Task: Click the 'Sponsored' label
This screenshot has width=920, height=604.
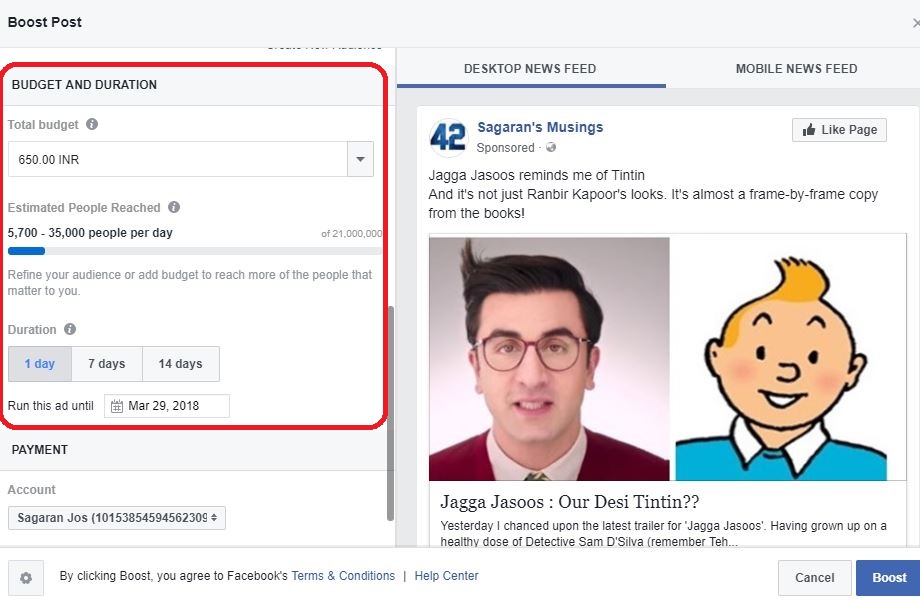Action: coord(505,148)
